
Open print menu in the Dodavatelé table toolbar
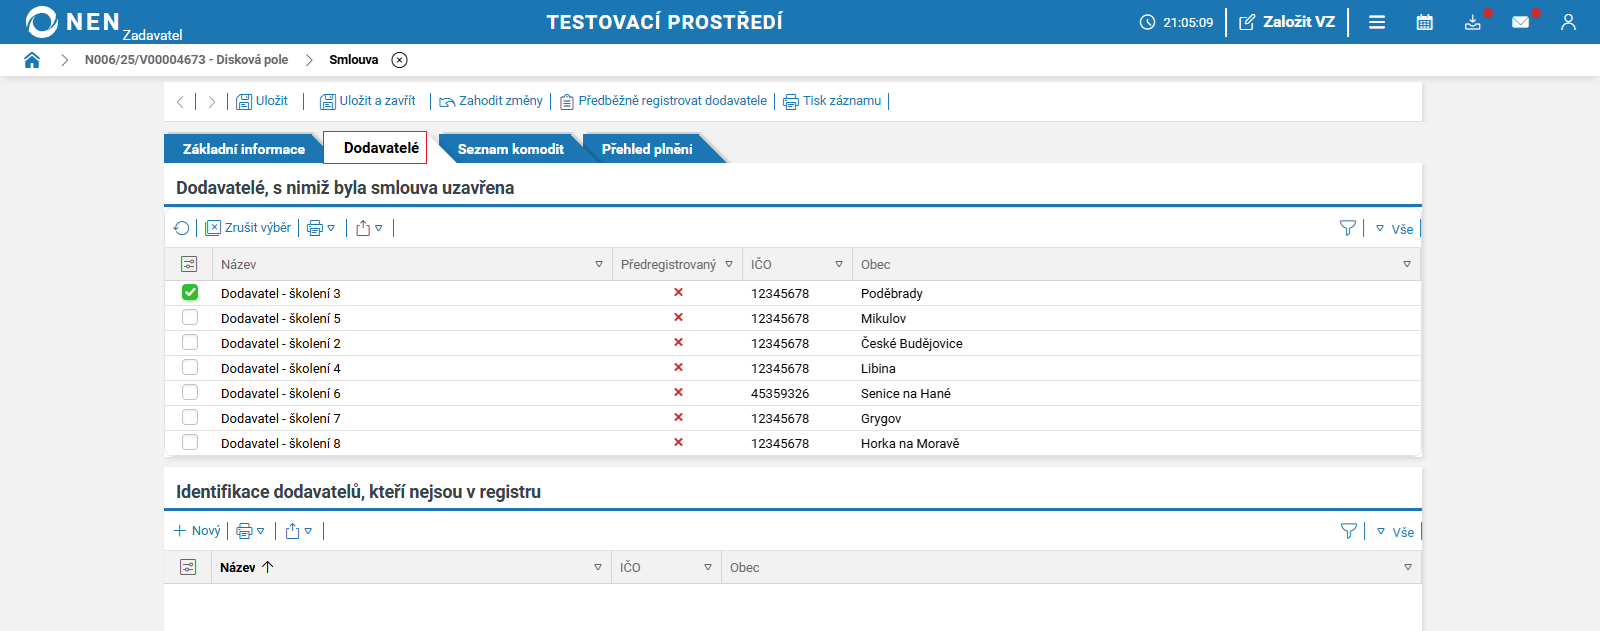coord(321,228)
